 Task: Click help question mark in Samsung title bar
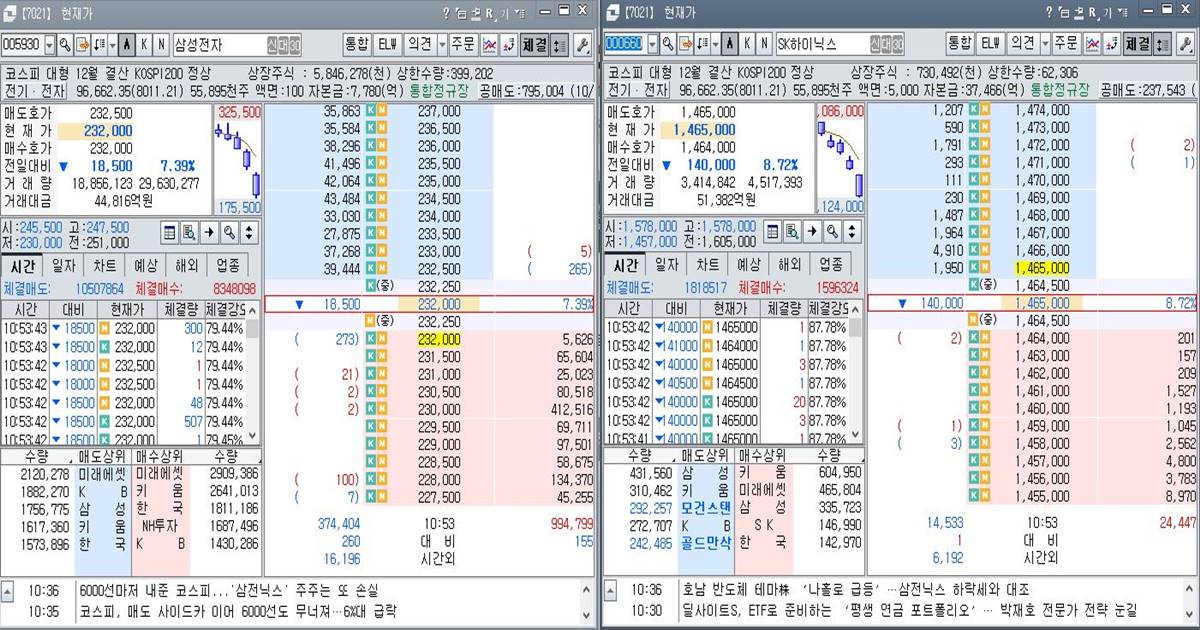446,11
